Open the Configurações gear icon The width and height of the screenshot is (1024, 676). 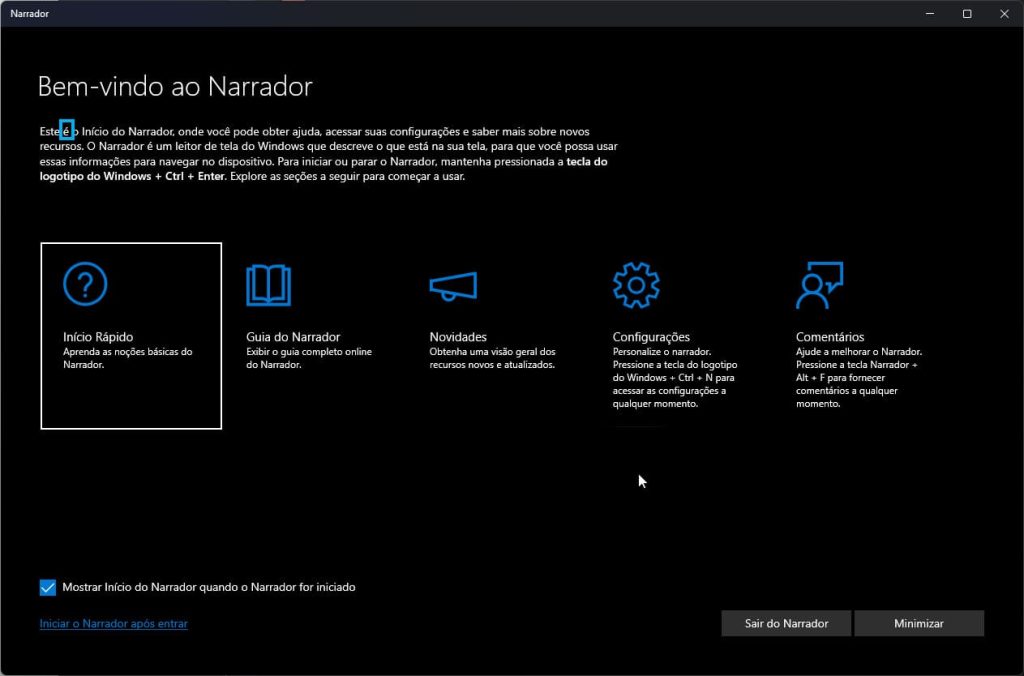point(636,285)
